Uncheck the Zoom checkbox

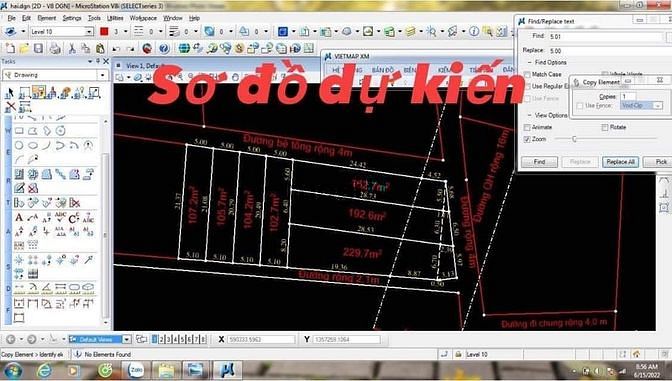coord(527,139)
